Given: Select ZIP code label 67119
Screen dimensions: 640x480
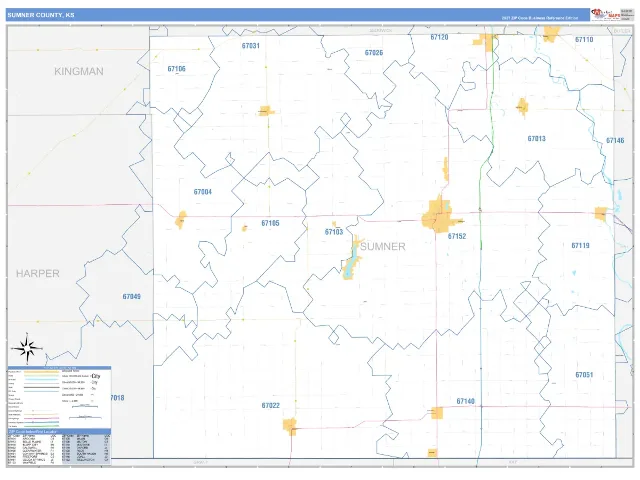Looking at the screenshot, I should [x=580, y=246].
